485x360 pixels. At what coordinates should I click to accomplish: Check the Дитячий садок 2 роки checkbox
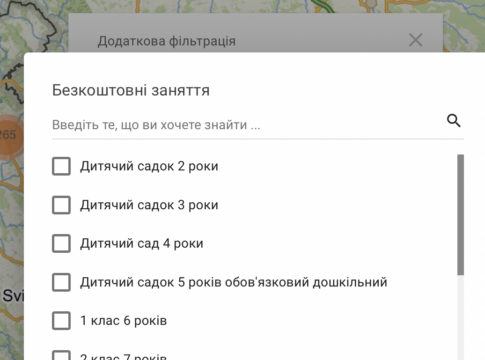pyautogui.click(x=61, y=166)
